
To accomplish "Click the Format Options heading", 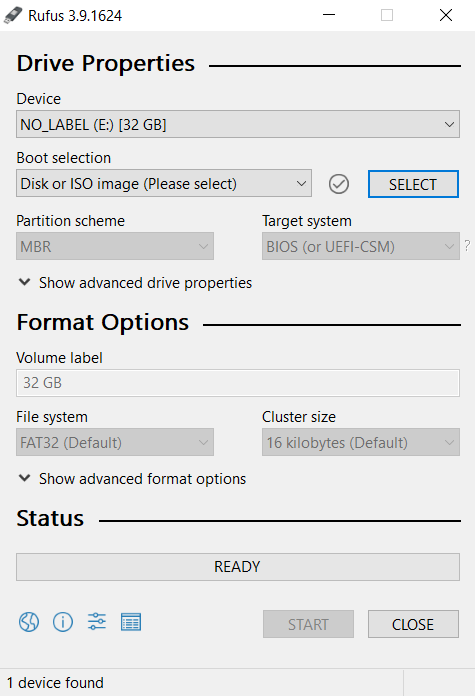I will click(103, 322).
